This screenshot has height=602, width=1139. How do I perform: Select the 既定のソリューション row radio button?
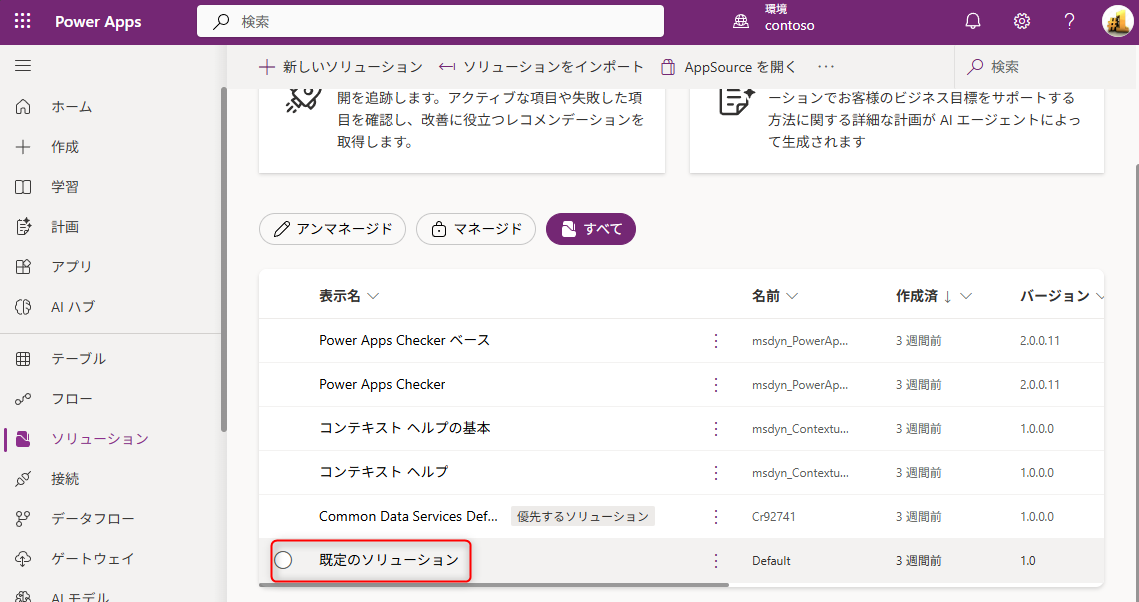[283, 560]
